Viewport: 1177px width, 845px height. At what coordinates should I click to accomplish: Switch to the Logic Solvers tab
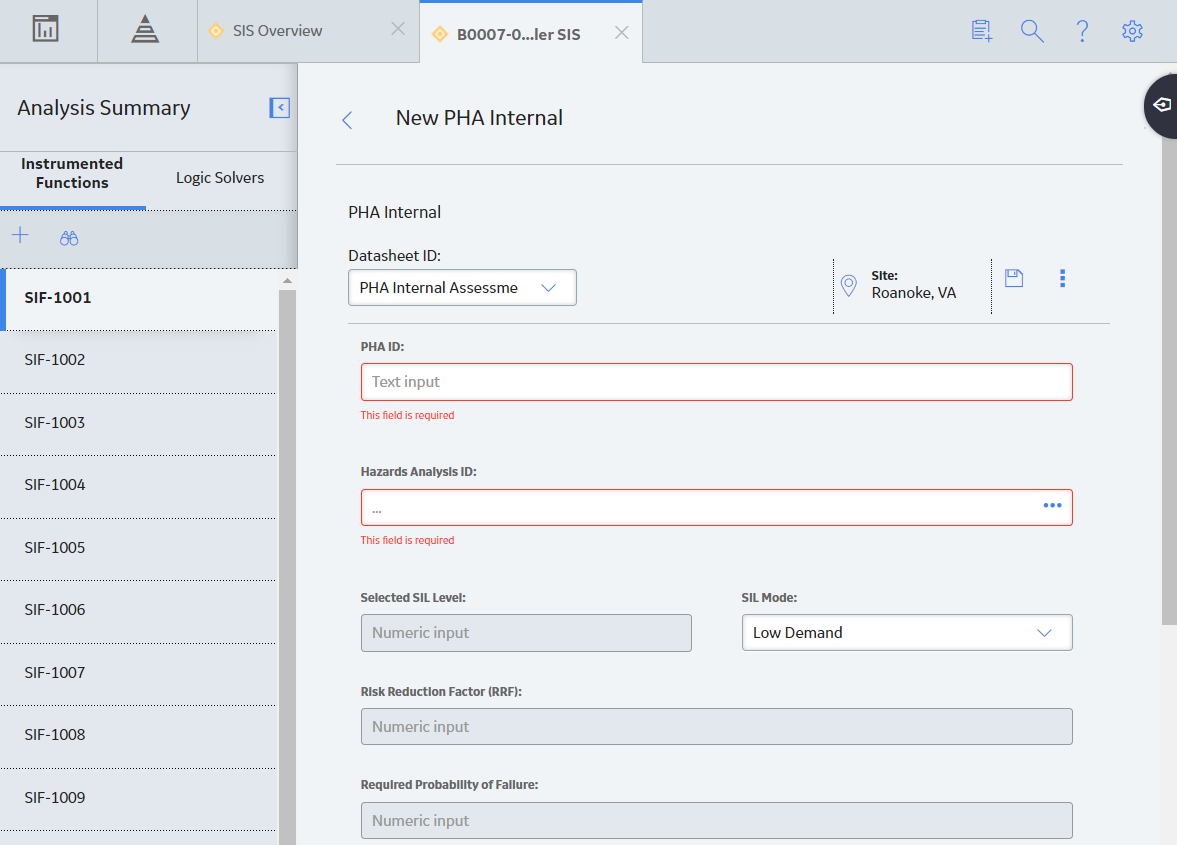tap(220, 178)
